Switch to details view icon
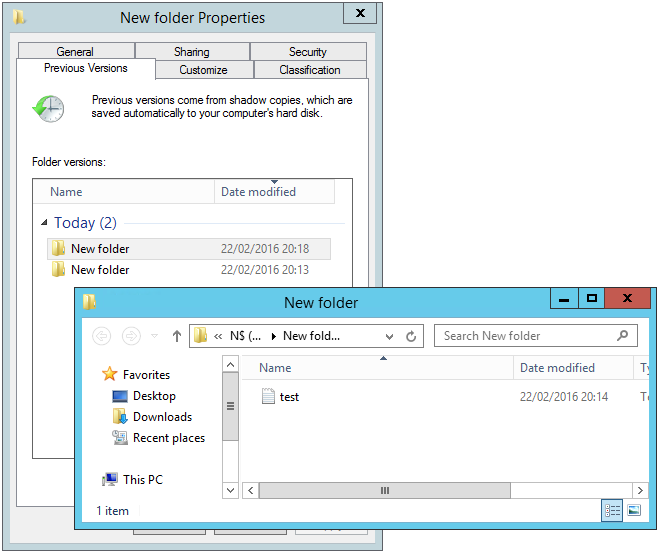The image size is (663, 558). pos(612,510)
